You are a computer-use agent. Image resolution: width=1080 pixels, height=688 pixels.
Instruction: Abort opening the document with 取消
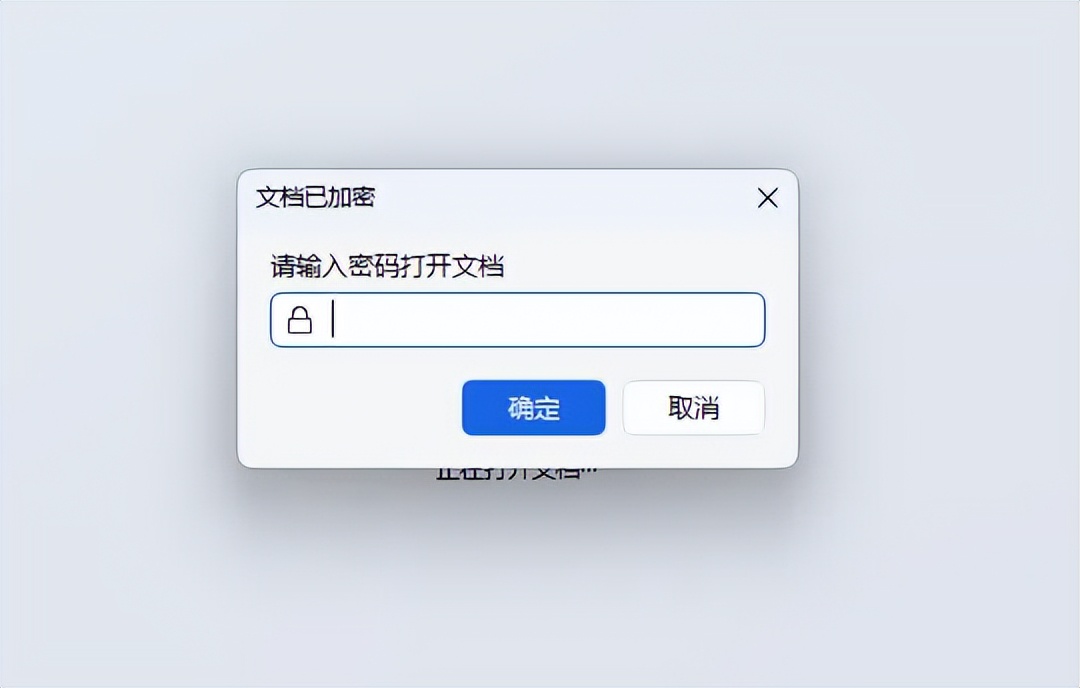694,408
